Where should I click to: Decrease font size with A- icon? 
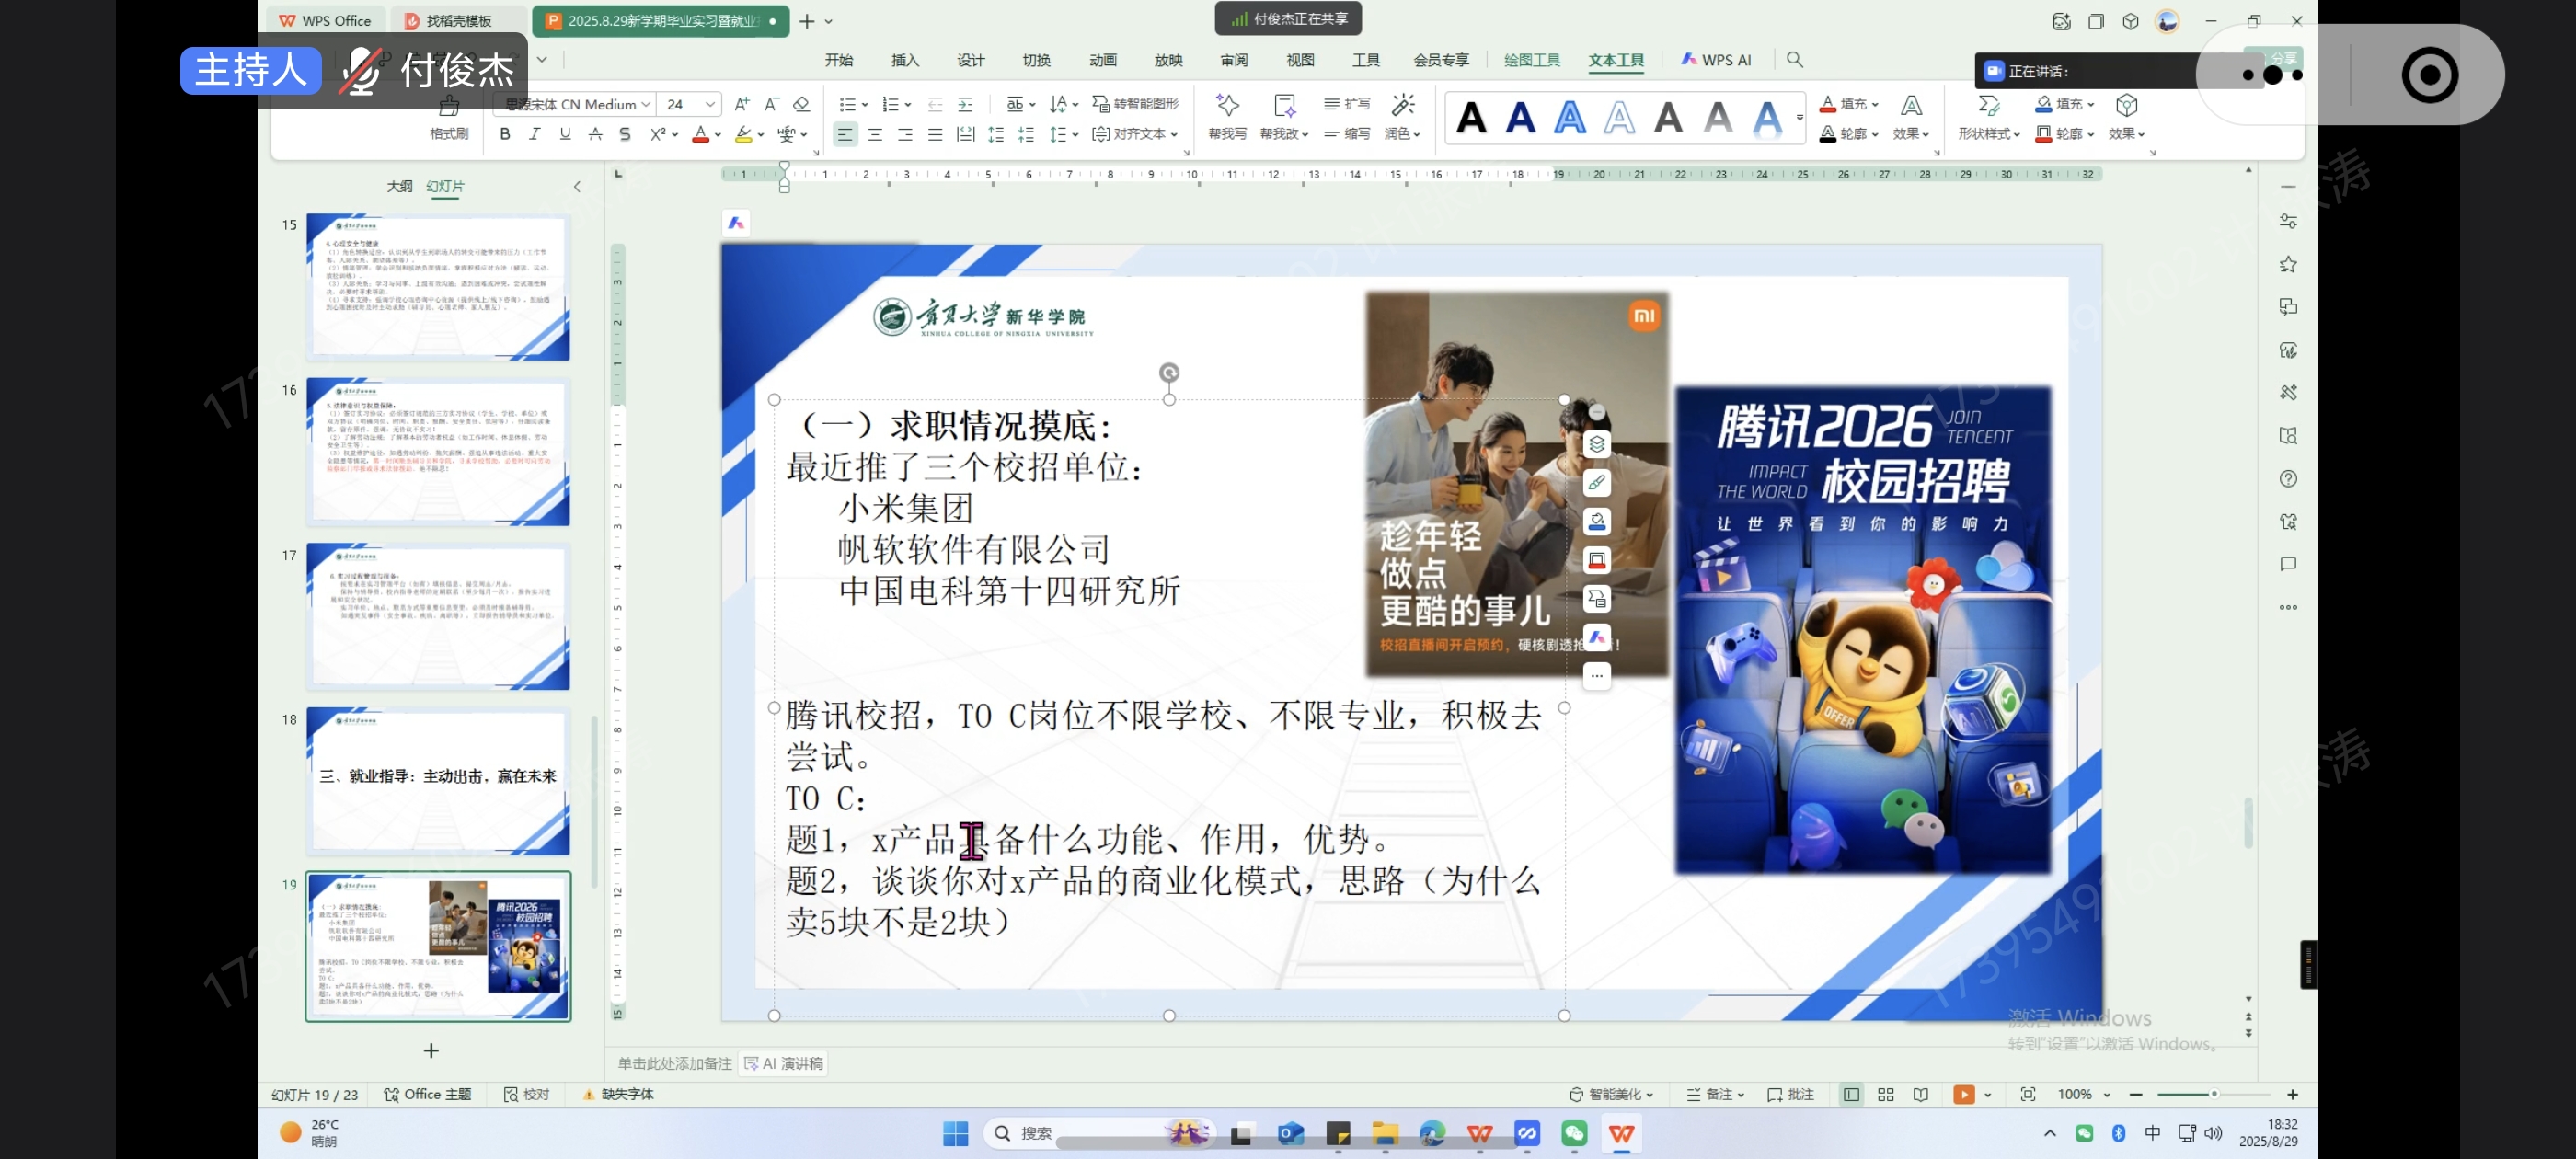[x=771, y=104]
